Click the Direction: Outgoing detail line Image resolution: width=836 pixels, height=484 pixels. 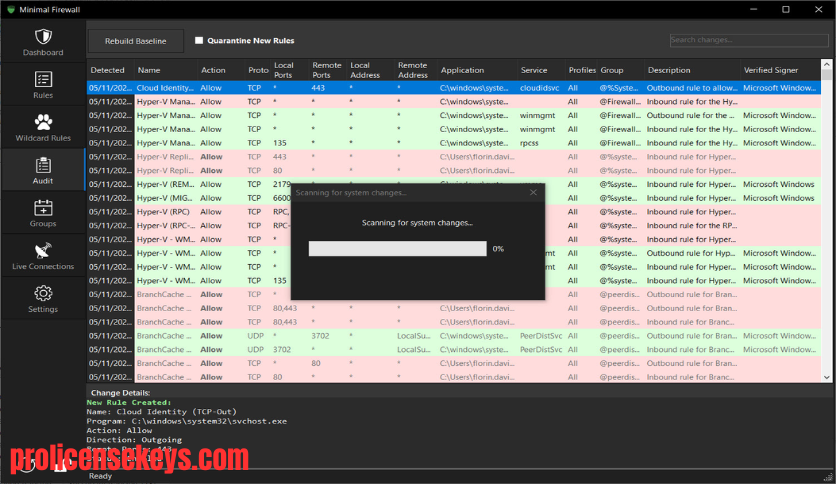pyautogui.click(x=134, y=440)
